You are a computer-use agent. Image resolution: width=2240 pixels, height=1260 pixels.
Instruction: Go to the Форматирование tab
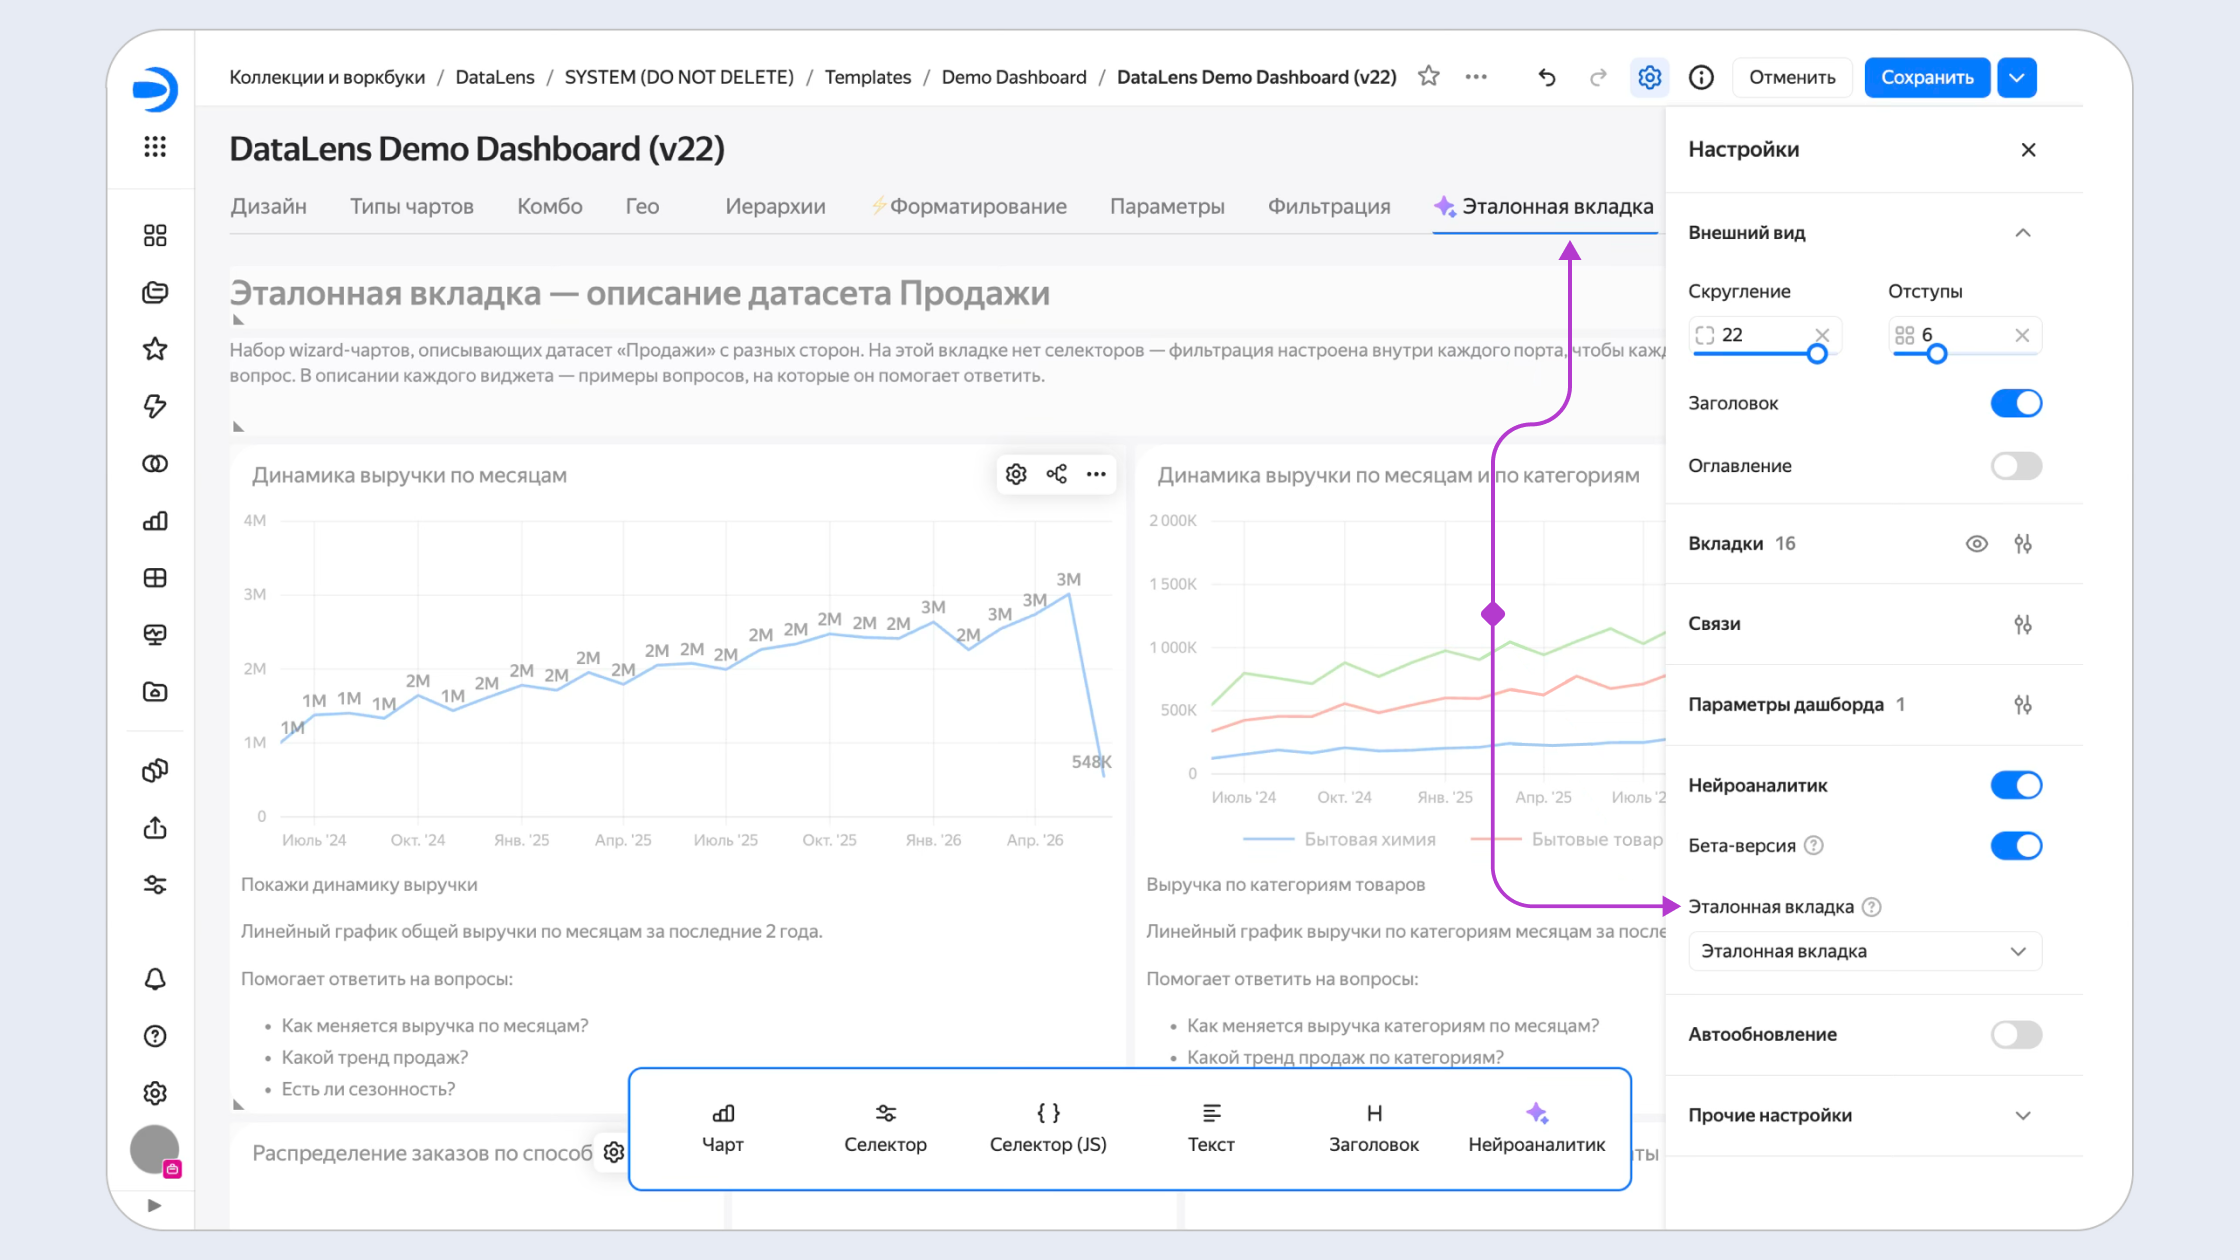969,206
